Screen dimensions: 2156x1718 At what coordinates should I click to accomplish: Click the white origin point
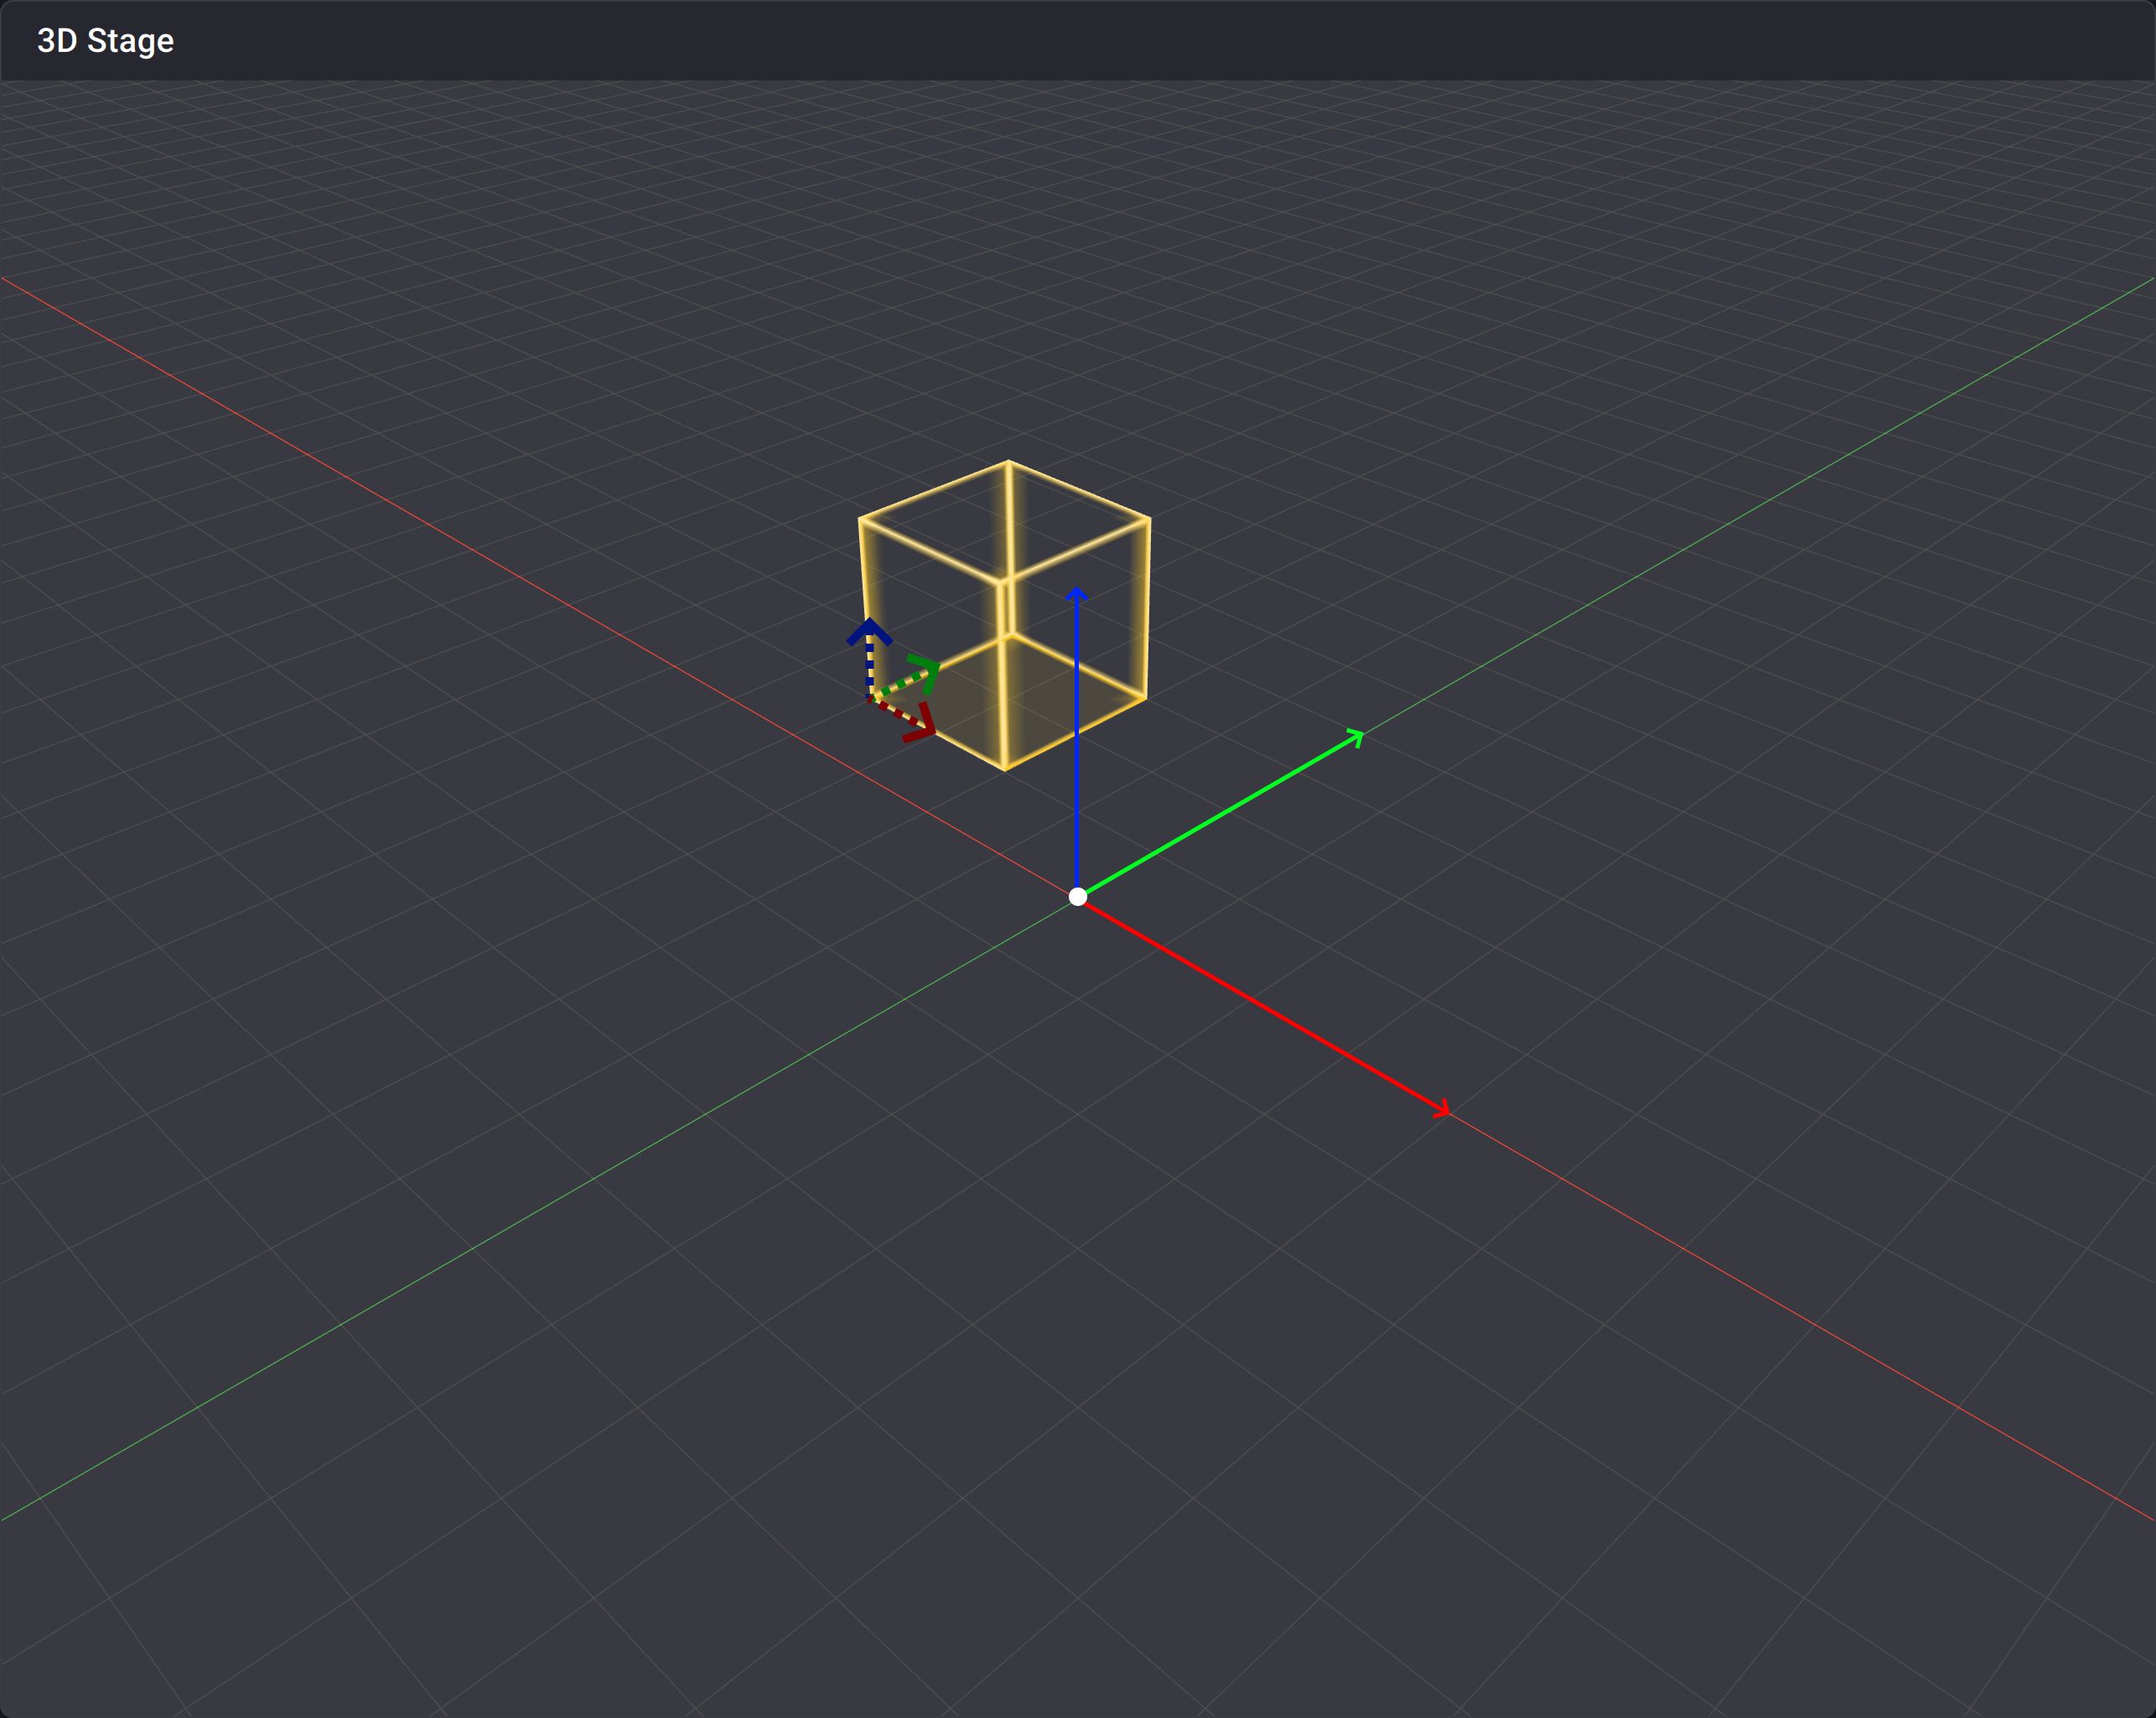(1077, 896)
